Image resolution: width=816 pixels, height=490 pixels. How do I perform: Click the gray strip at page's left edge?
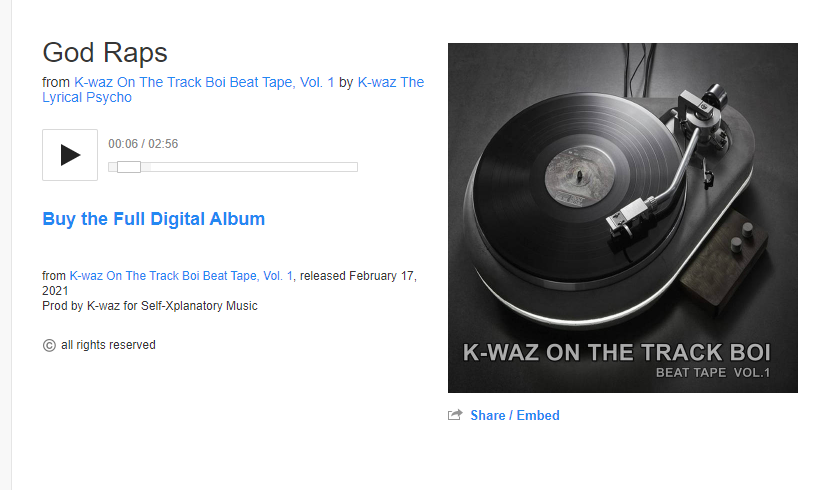click(6, 245)
